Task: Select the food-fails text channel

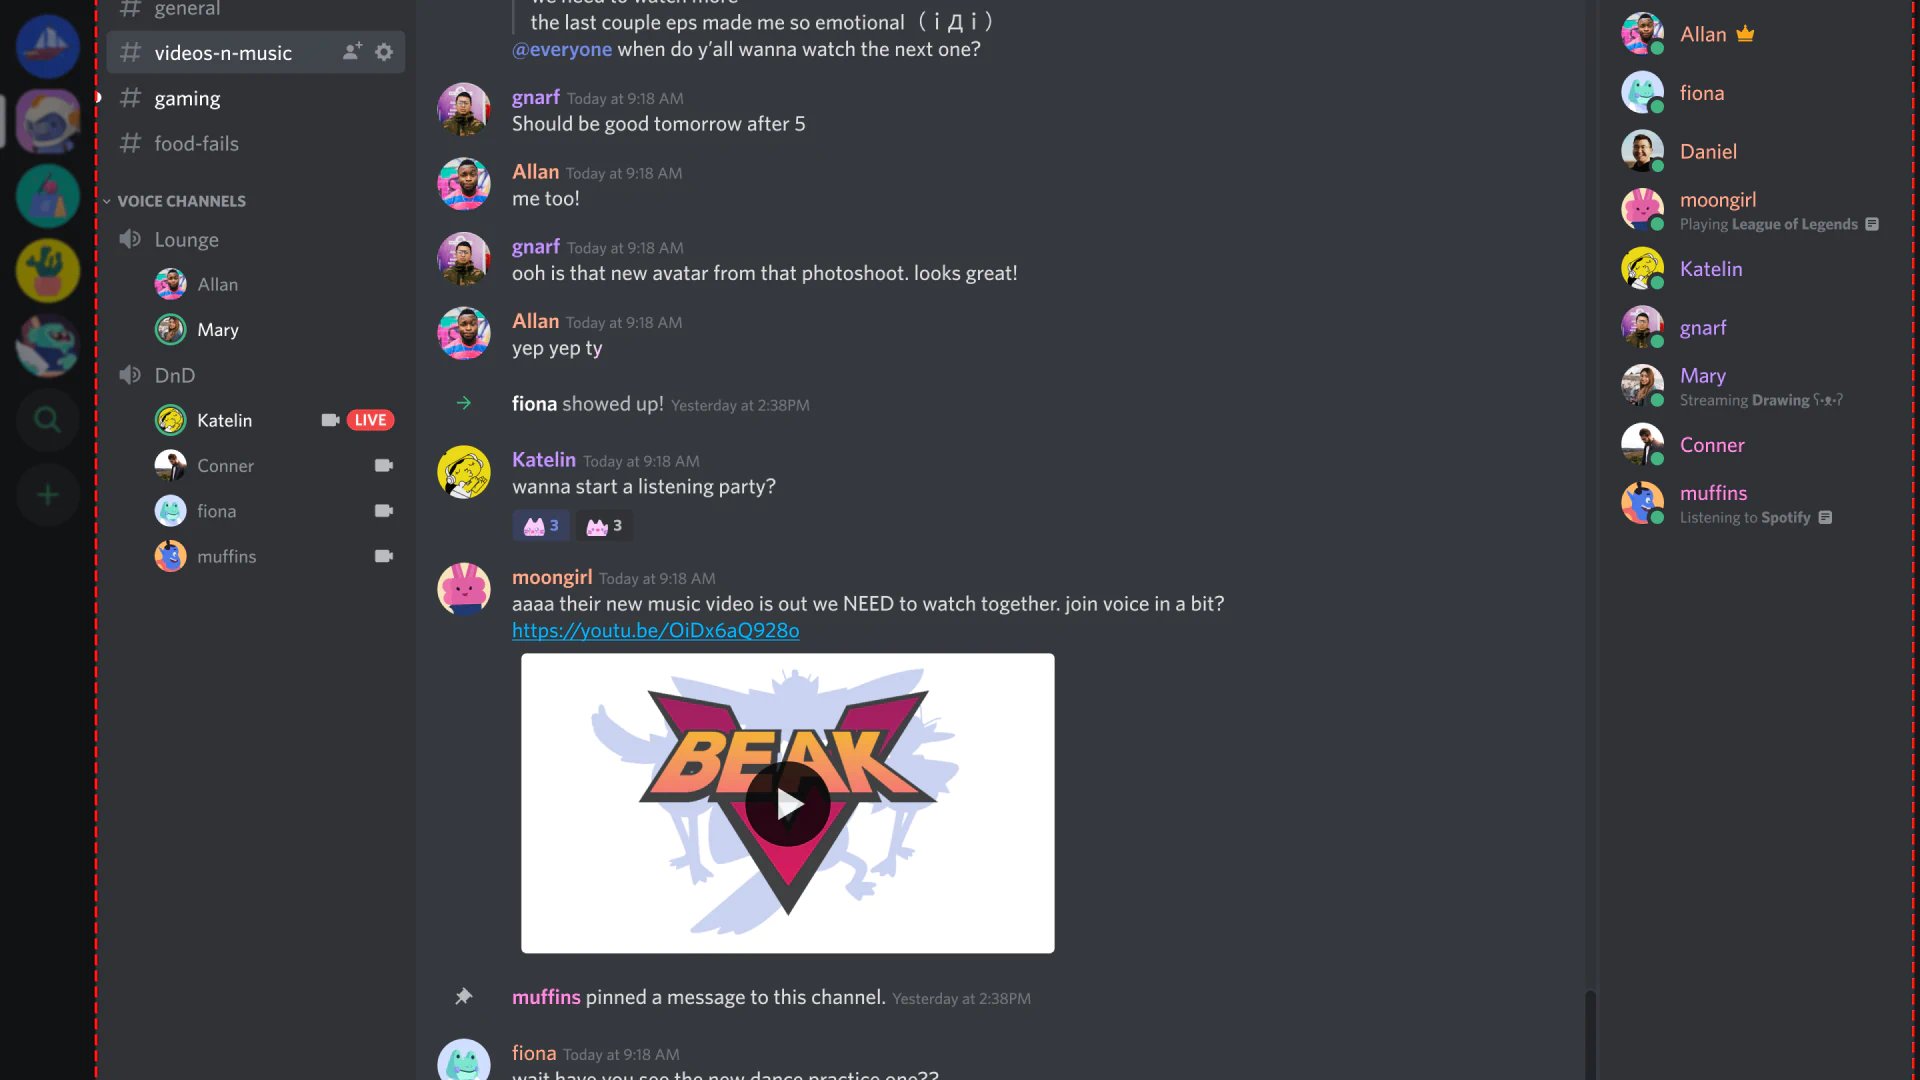Action: pos(196,143)
